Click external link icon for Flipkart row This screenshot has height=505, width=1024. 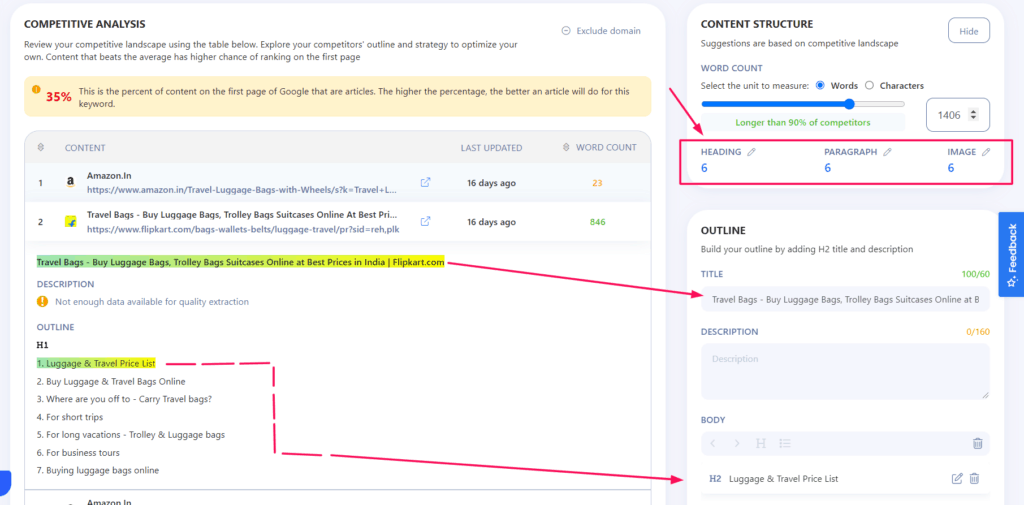click(425, 221)
